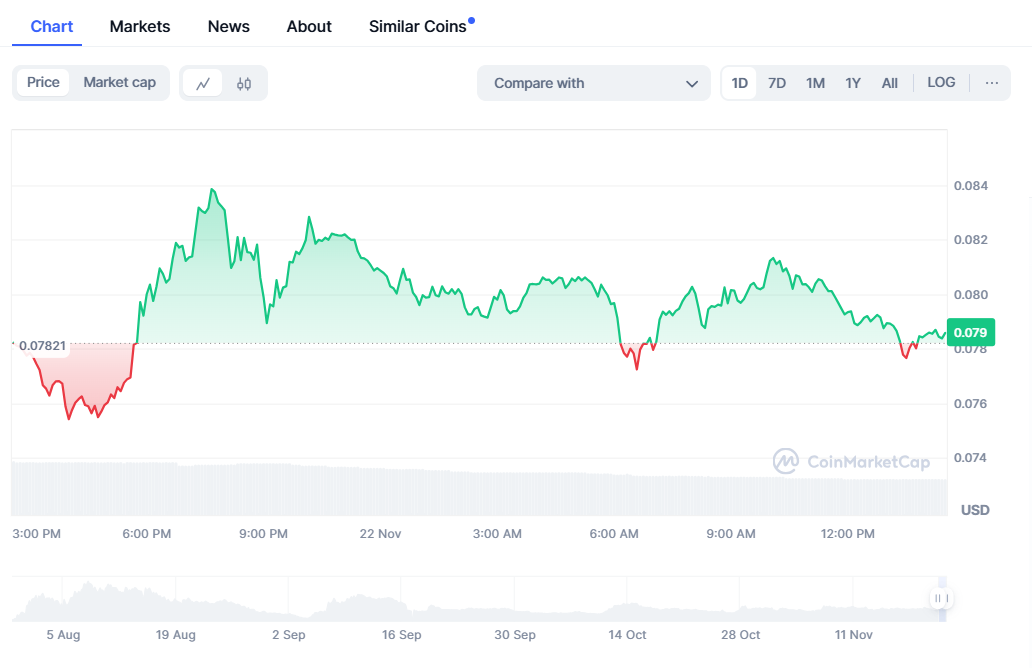The image size is (1032, 668).
Task: Toggle the Market cap view
Action: 119,83
